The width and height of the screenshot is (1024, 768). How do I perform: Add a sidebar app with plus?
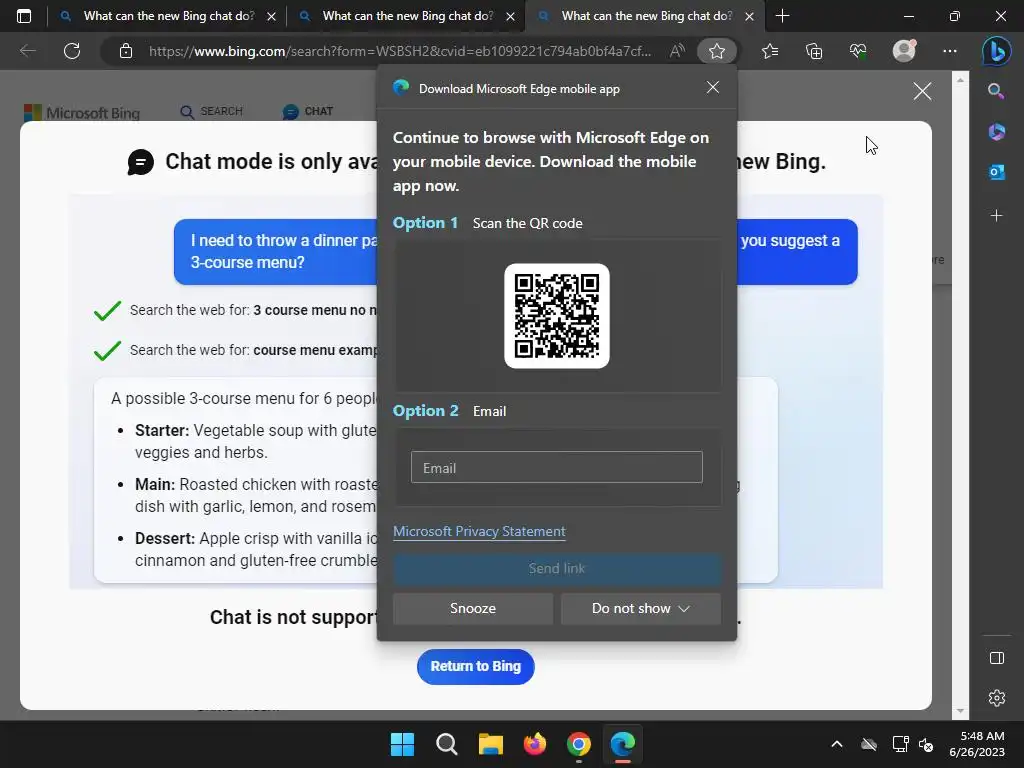[x=996, y=216]
